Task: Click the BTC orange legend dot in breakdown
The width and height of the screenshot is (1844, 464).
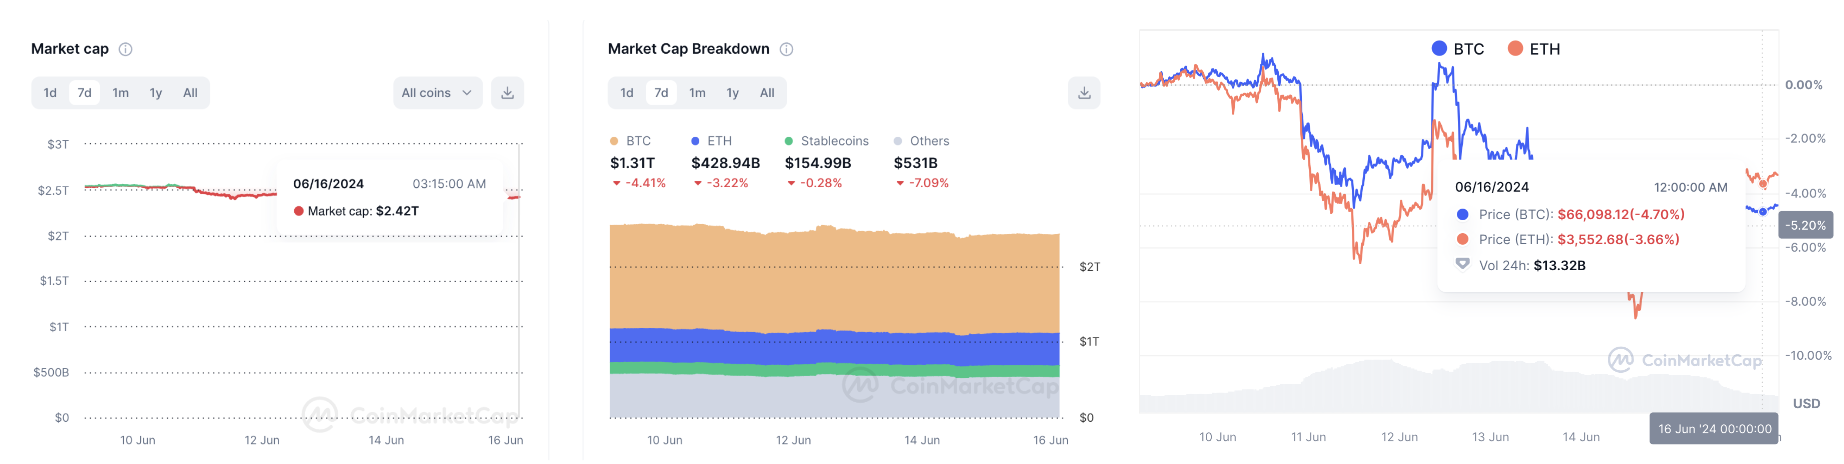Action: click(614, 141)
